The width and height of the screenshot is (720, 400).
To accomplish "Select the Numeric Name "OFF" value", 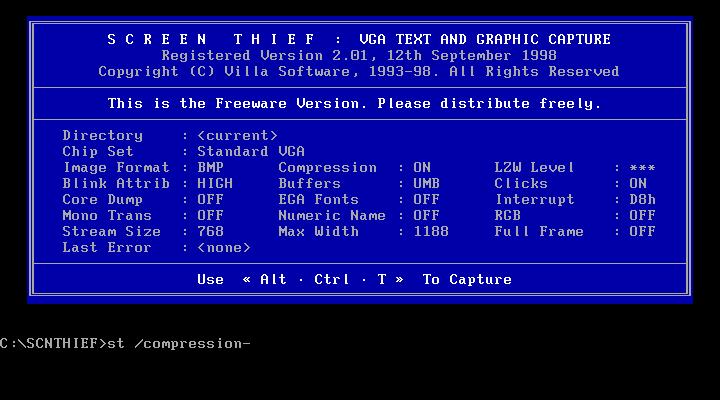I will tap(427, 216).
